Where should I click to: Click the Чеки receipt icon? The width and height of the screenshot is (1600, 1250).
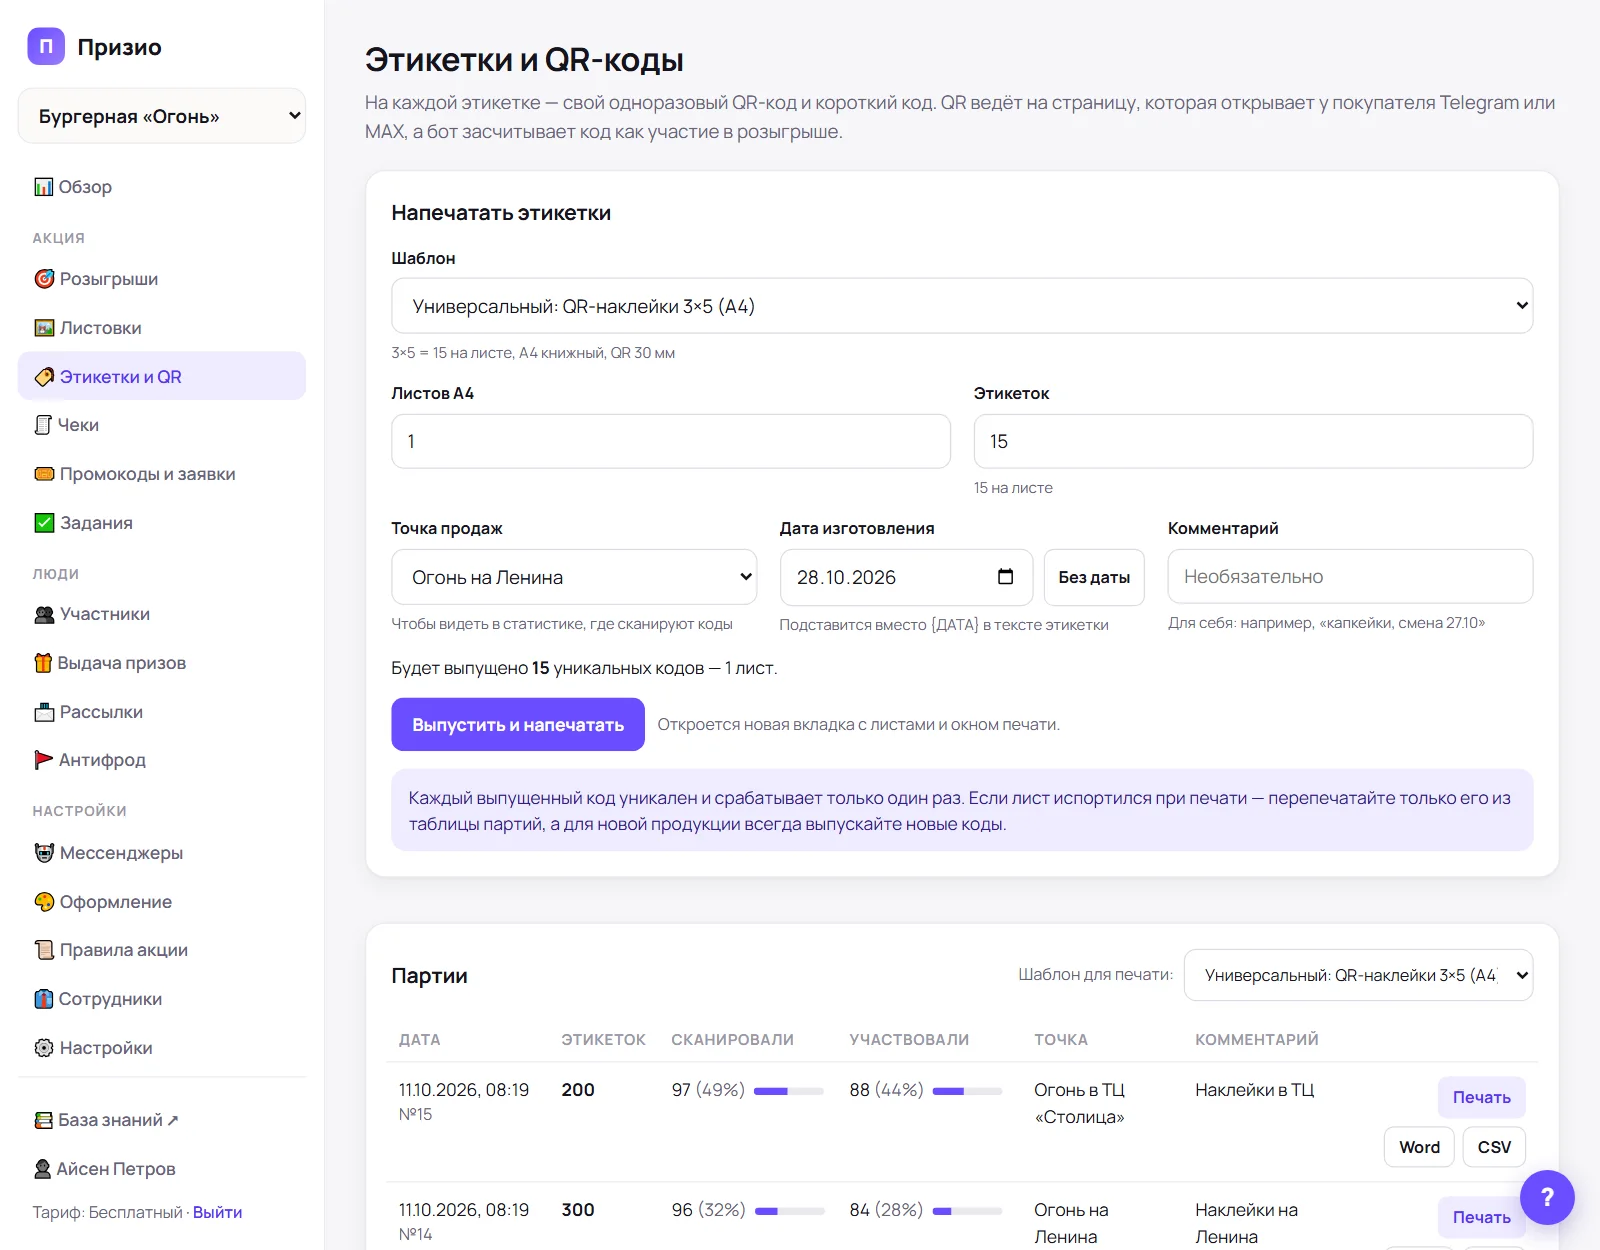click(43, 425)
